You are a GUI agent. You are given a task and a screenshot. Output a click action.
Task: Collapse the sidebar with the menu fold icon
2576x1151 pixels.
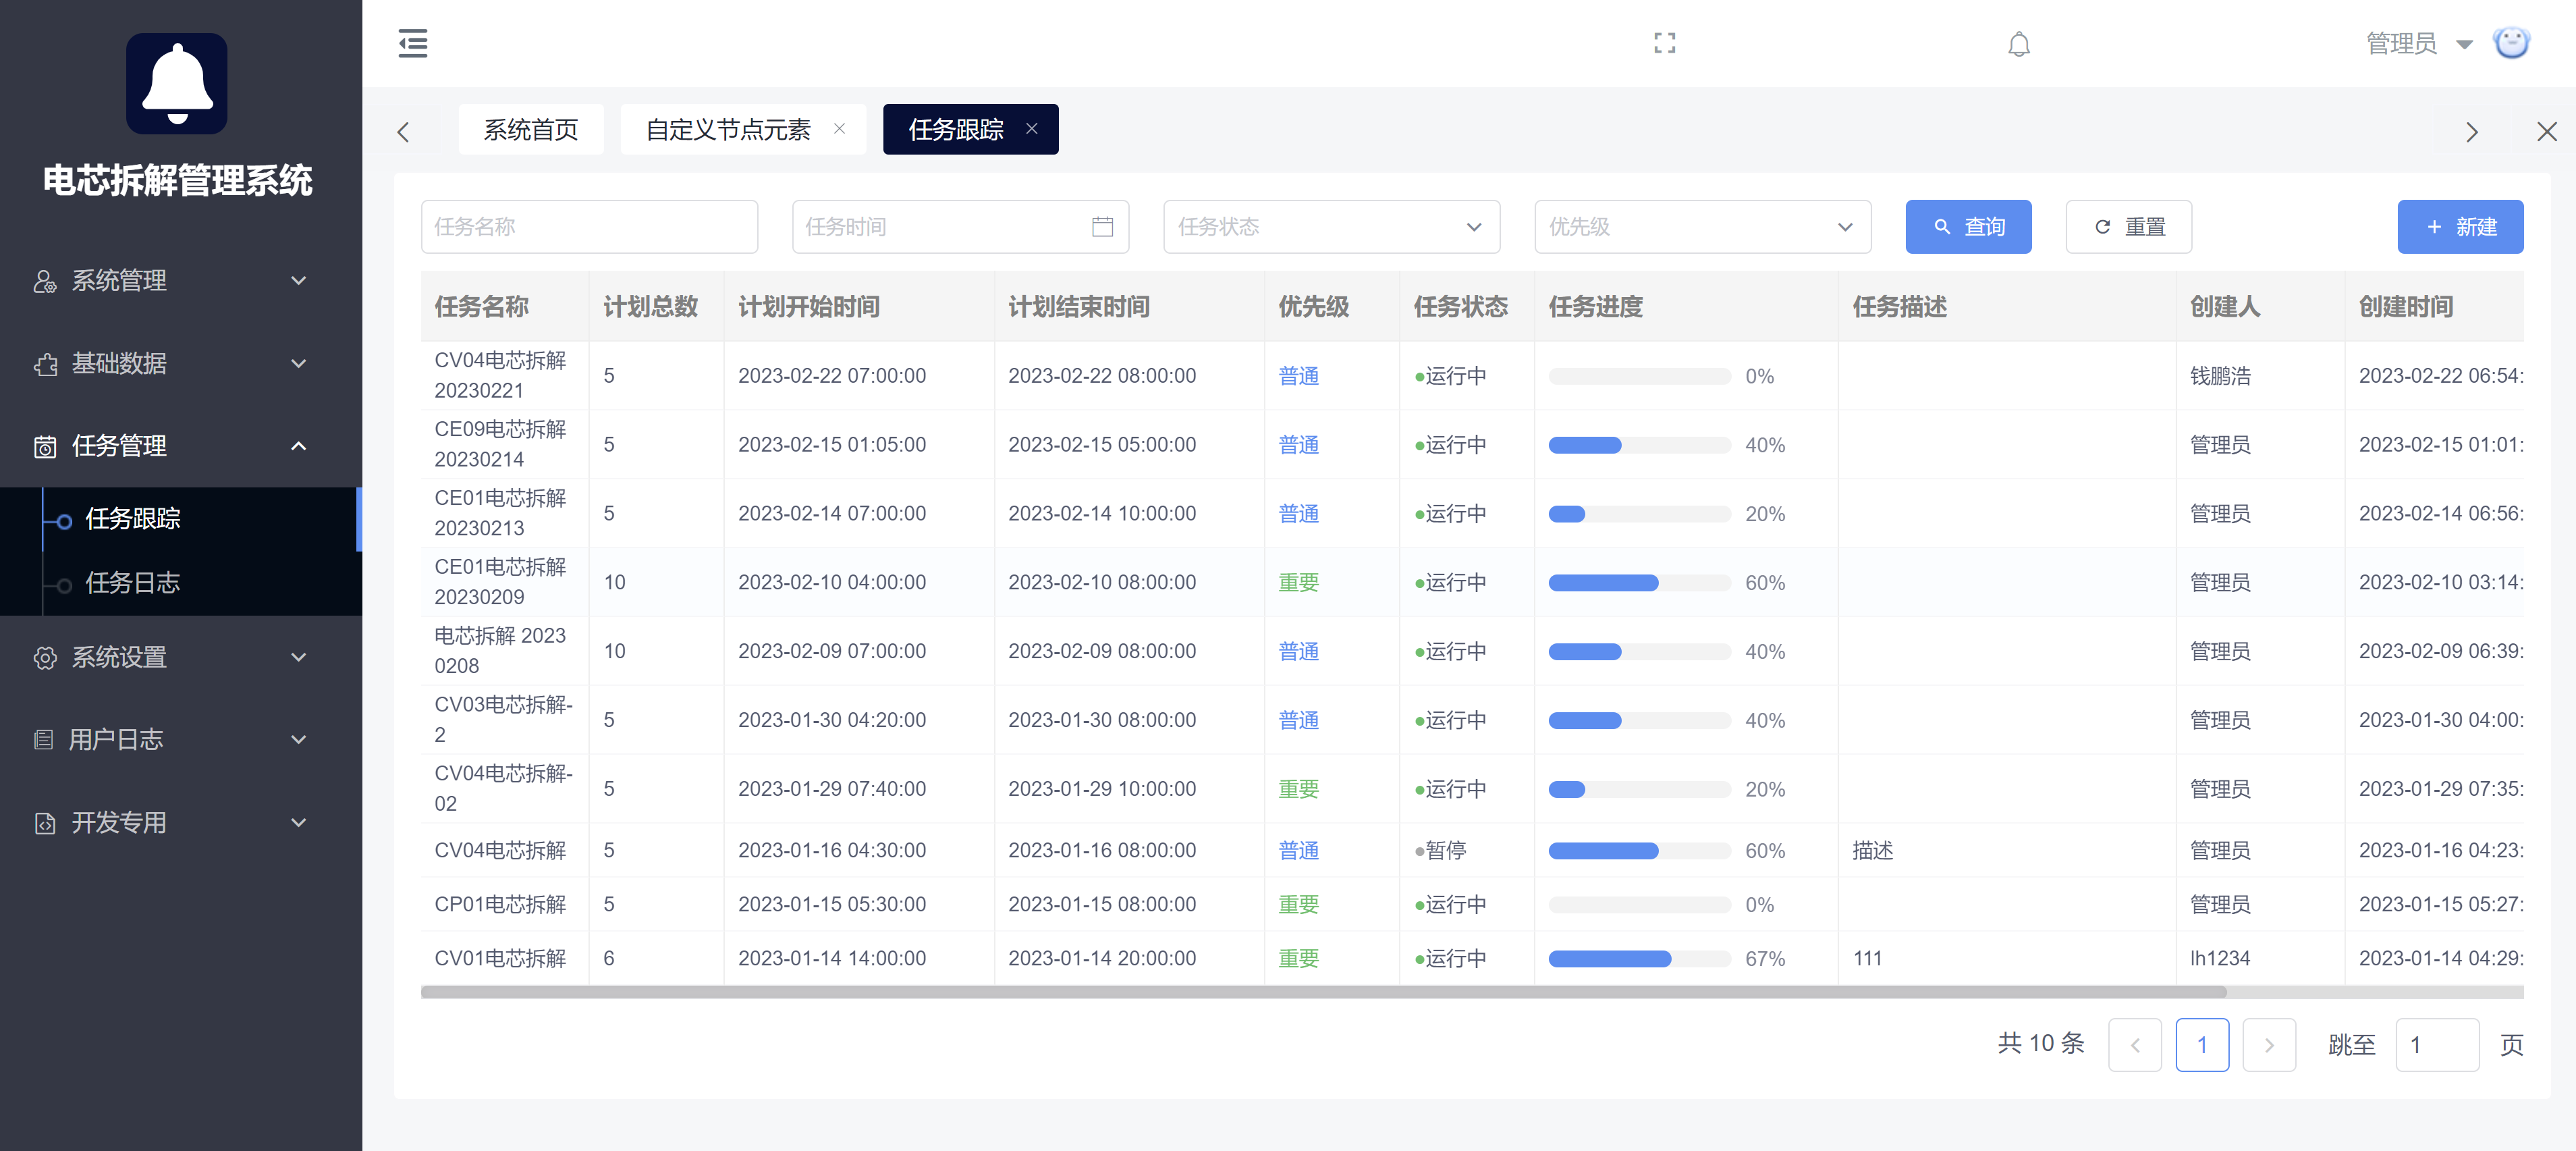tap(412, 43)
